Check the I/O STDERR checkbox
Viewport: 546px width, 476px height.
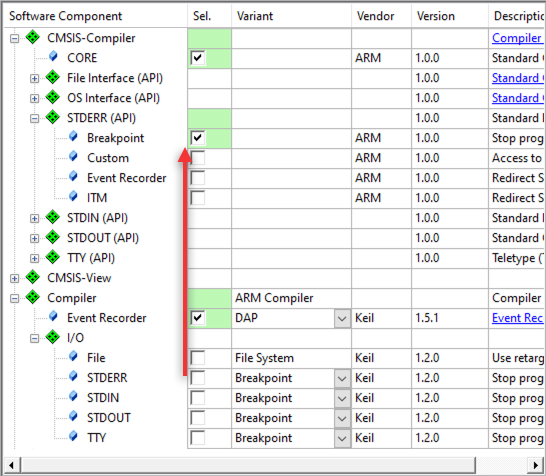click(x=198, y=378)
